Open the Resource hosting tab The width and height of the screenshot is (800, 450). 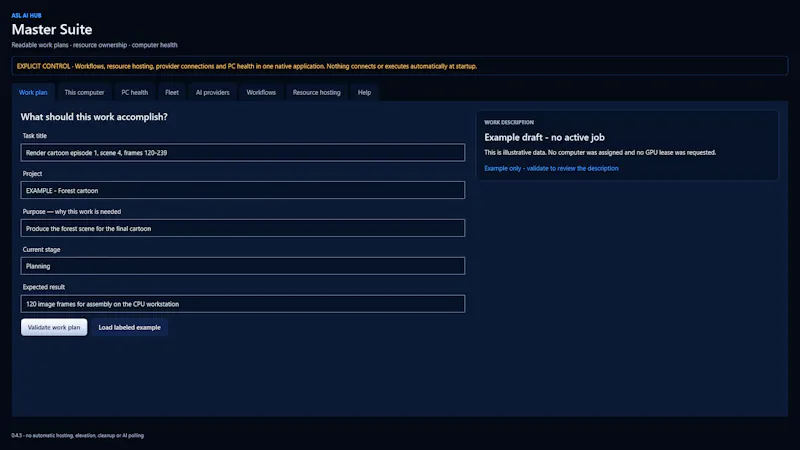coord(316,92)
